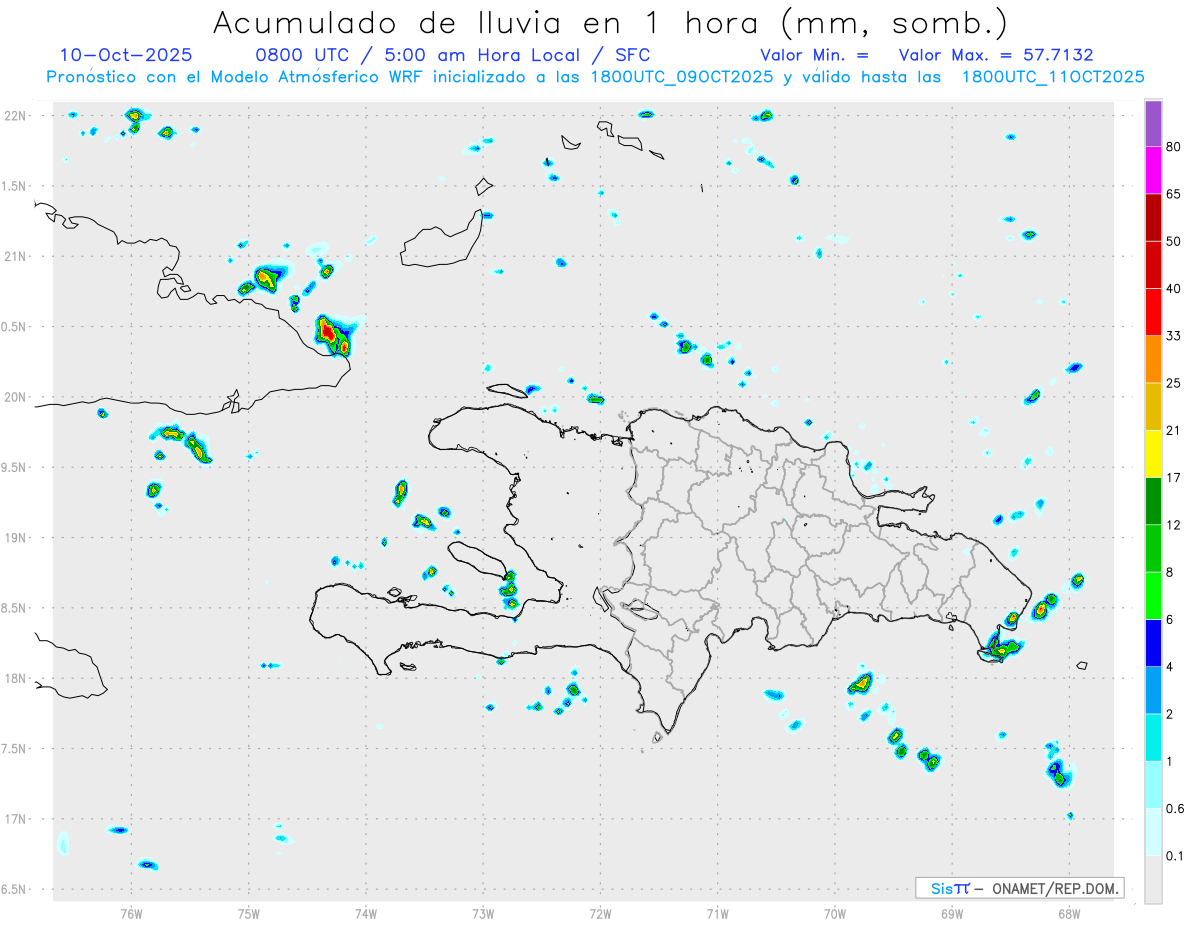This screenshot has height=927, width=1200.
Task: Click the '76W' longitude label
Action: [x=131, y=913]
